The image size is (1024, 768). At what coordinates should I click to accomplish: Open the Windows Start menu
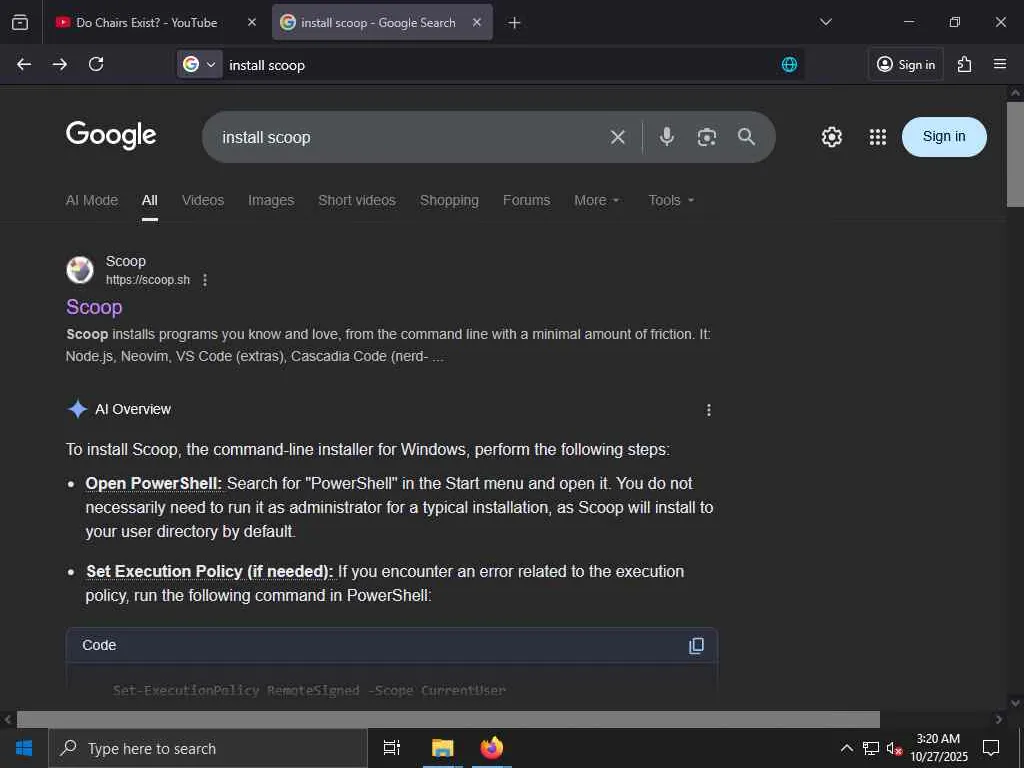(x=24, y=748)
